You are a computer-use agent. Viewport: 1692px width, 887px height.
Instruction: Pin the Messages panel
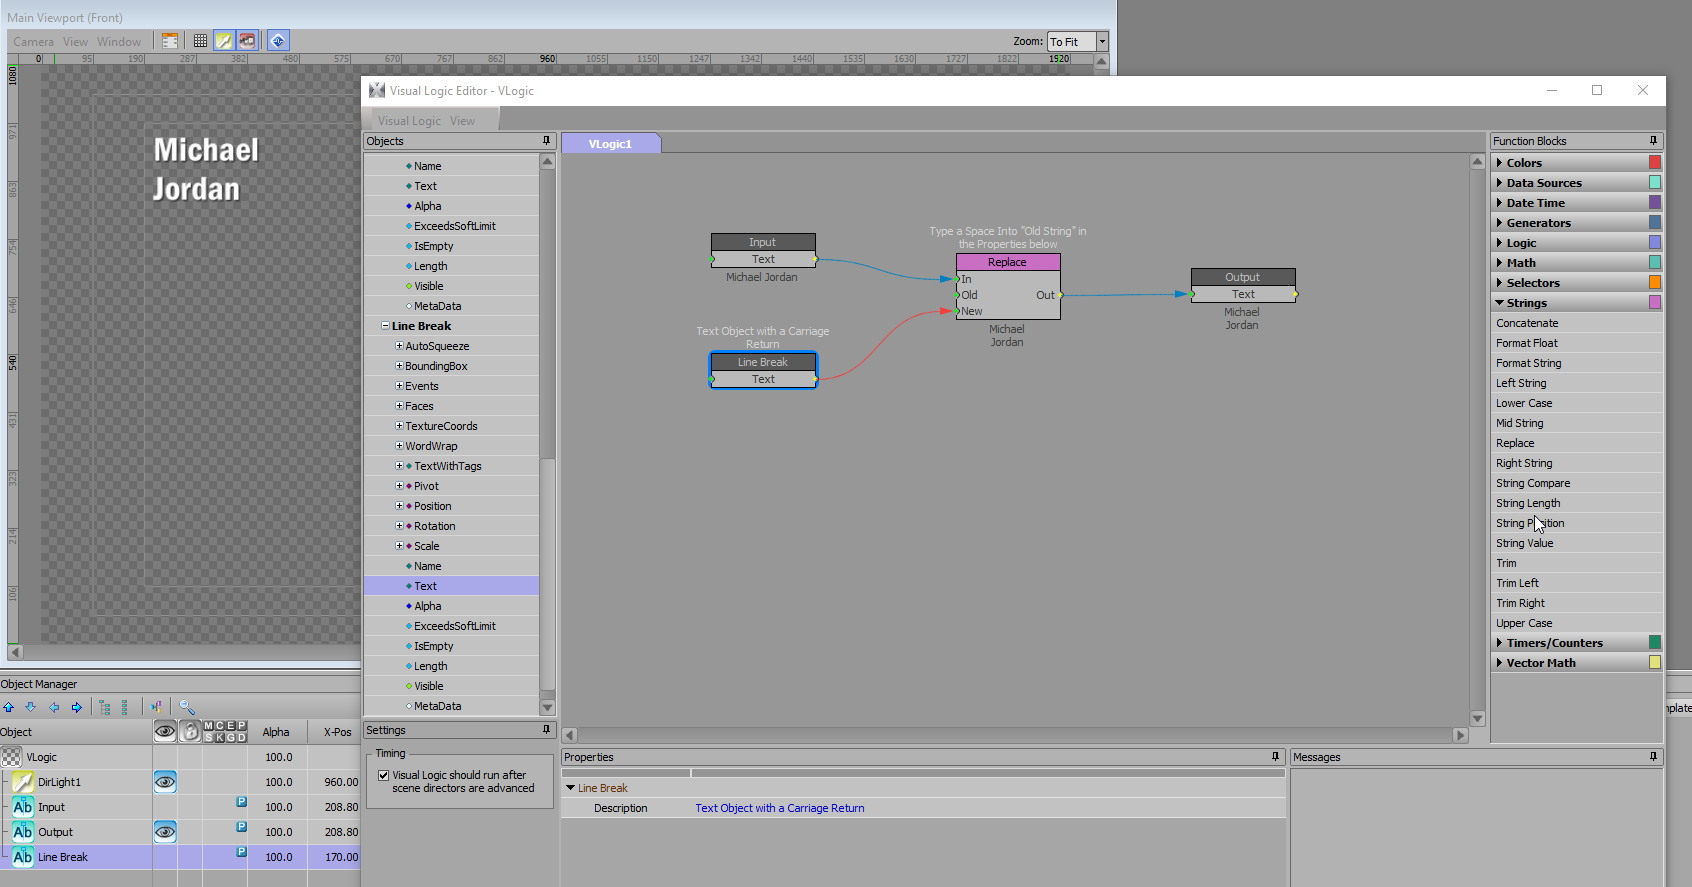coord(1653,757)
